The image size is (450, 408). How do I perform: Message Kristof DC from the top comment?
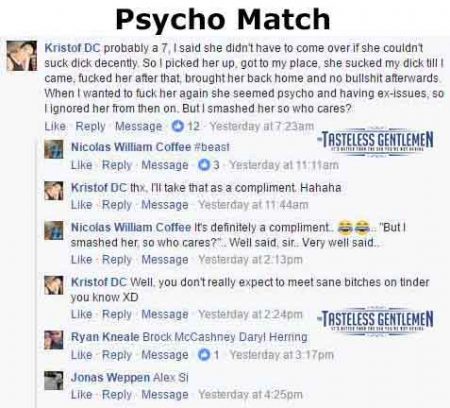click(138, 126)
